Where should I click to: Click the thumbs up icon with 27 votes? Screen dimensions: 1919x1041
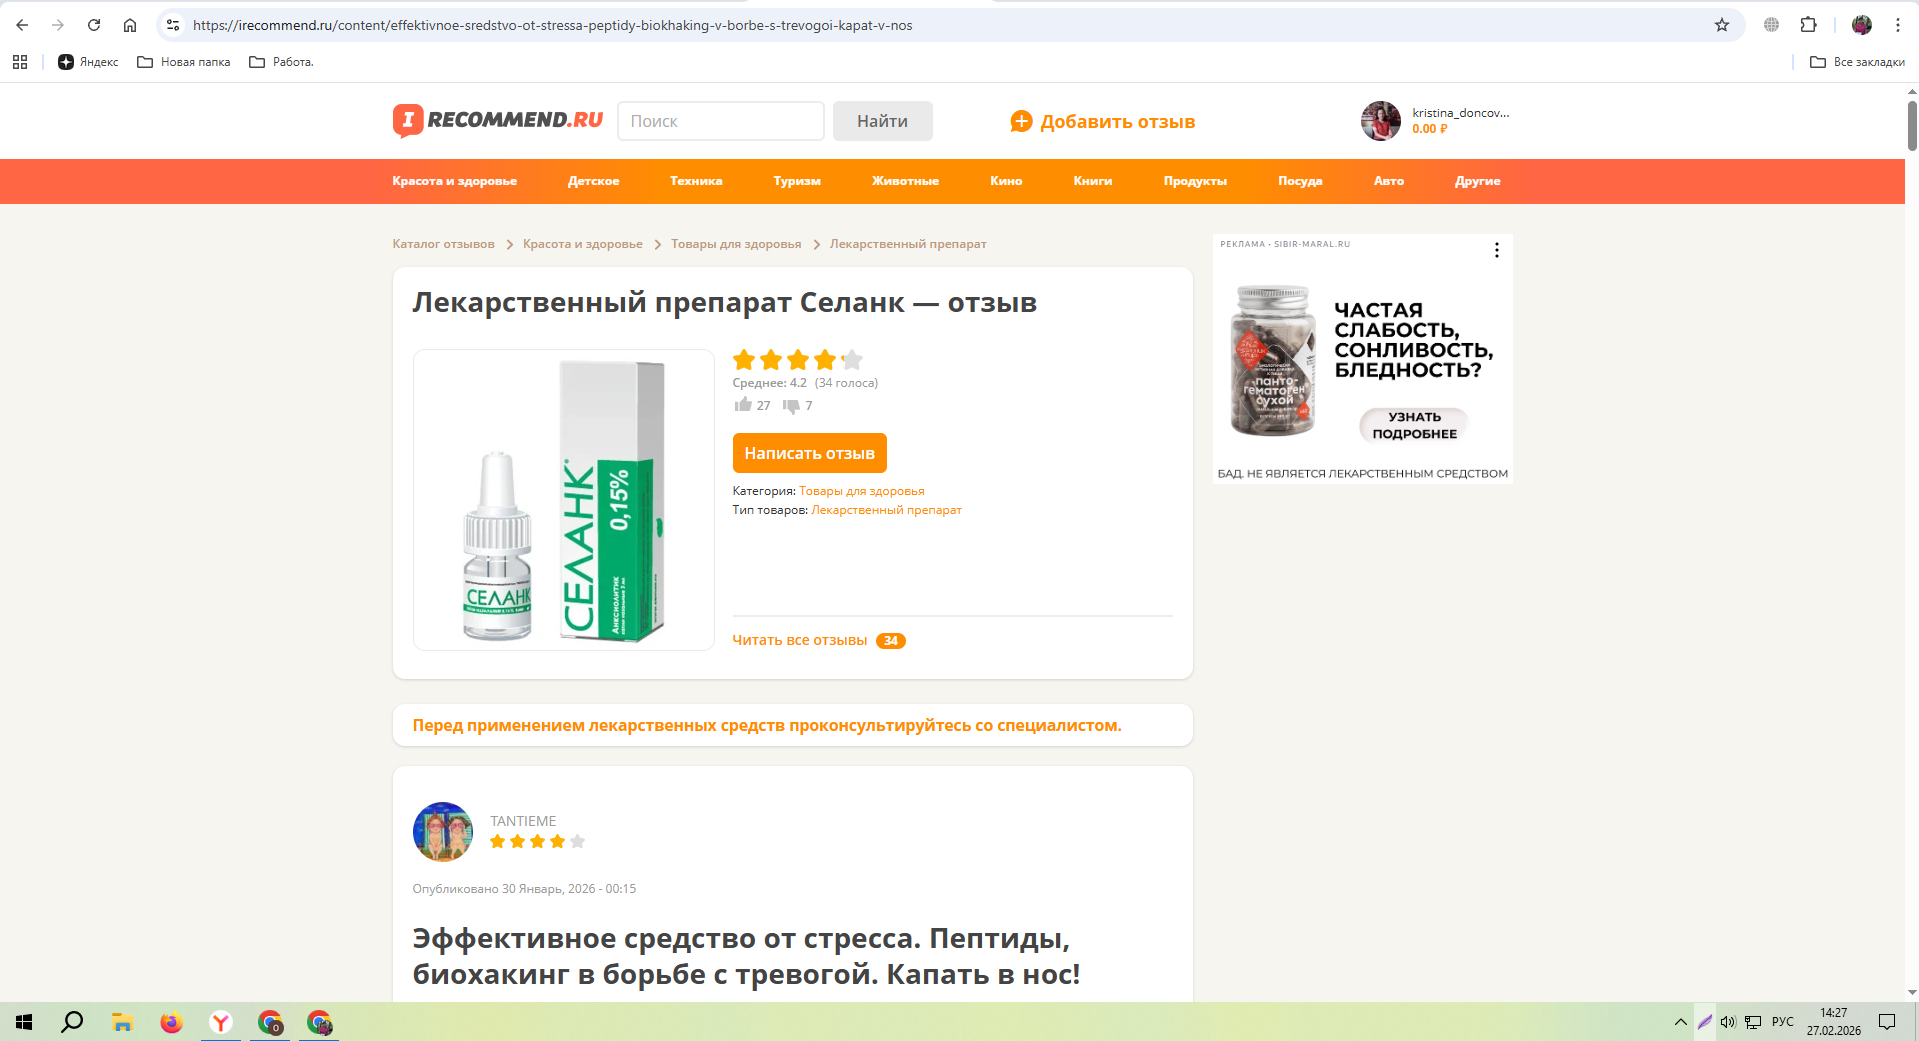pos(743,405)
